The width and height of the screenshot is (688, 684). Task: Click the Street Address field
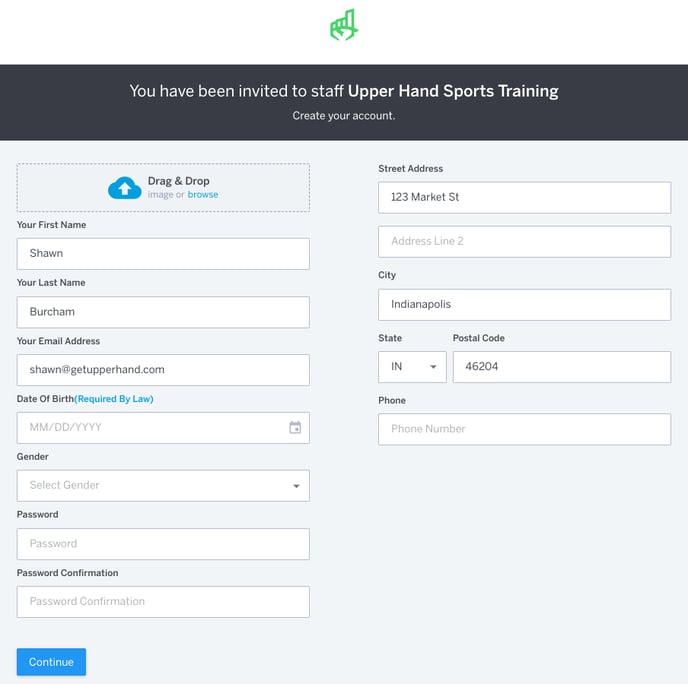524,197
